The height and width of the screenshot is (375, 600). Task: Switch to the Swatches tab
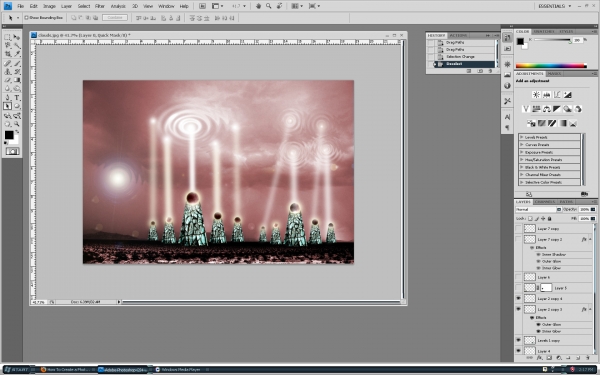544,31
